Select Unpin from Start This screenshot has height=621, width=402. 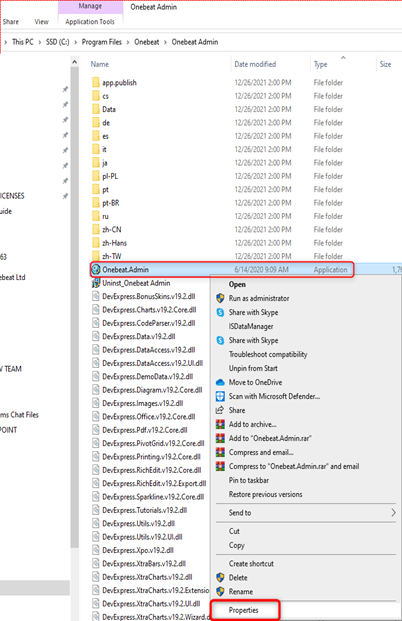click(253, 368)
